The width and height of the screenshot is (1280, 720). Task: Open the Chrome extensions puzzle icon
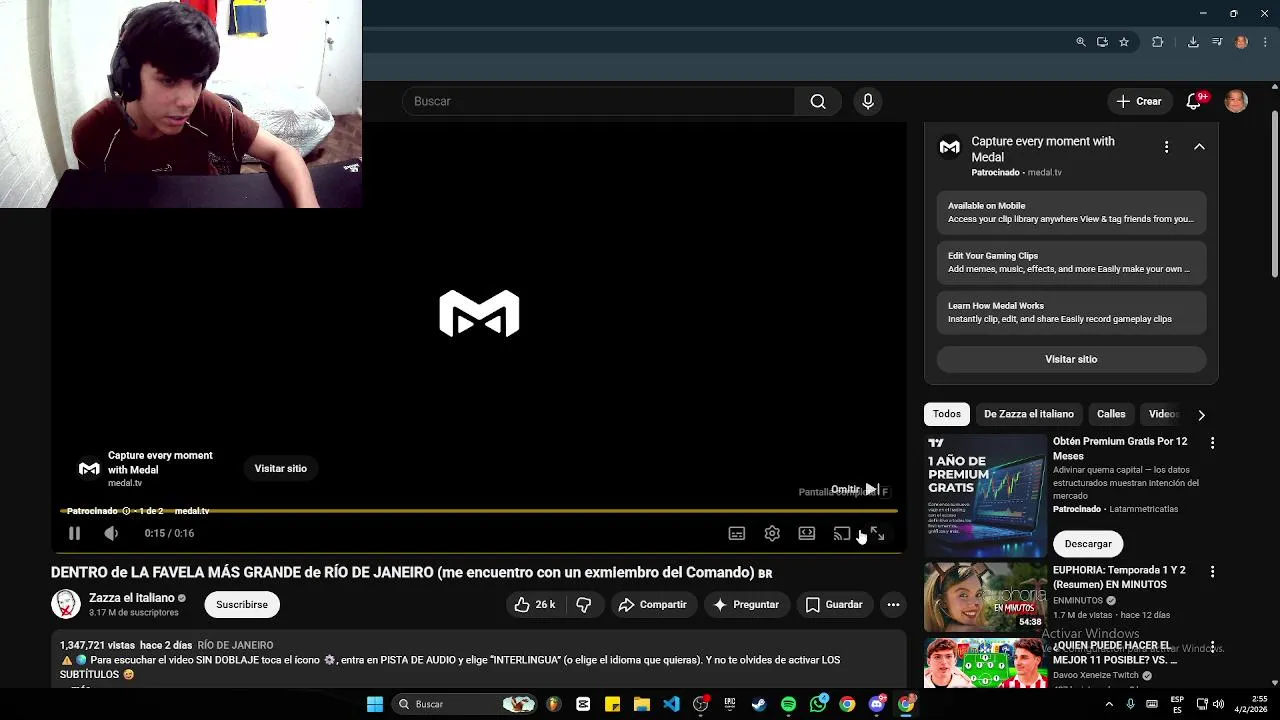[x=1158, y=42]
